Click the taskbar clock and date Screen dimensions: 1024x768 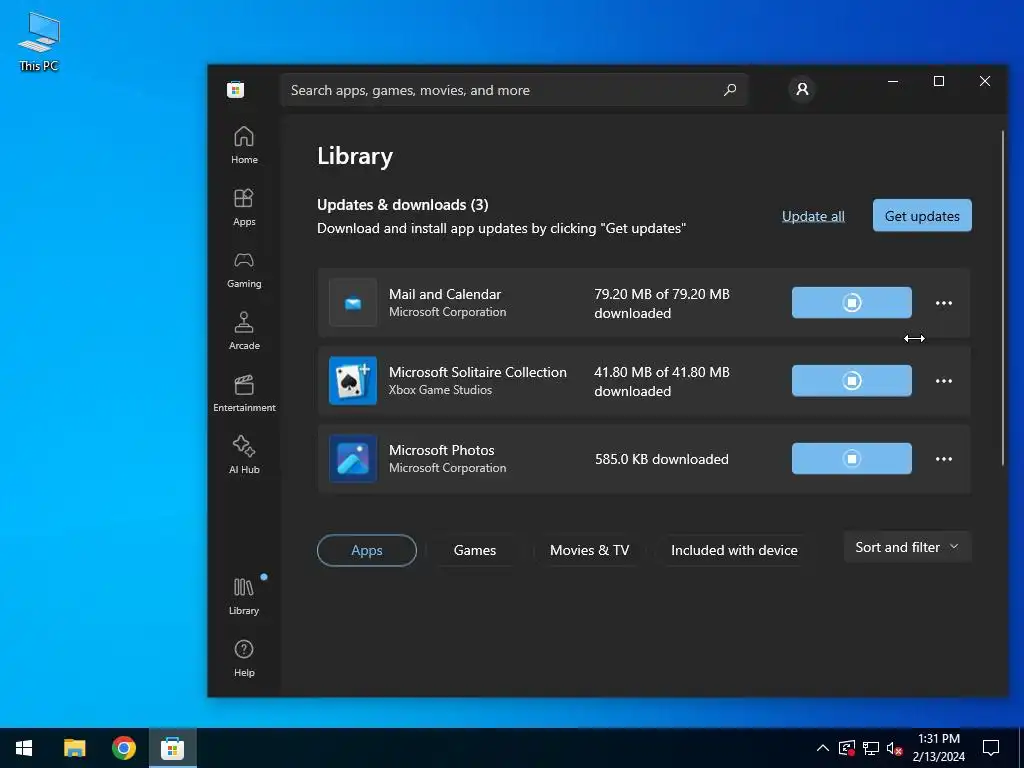pyautogui.click(x=938, y=748)
